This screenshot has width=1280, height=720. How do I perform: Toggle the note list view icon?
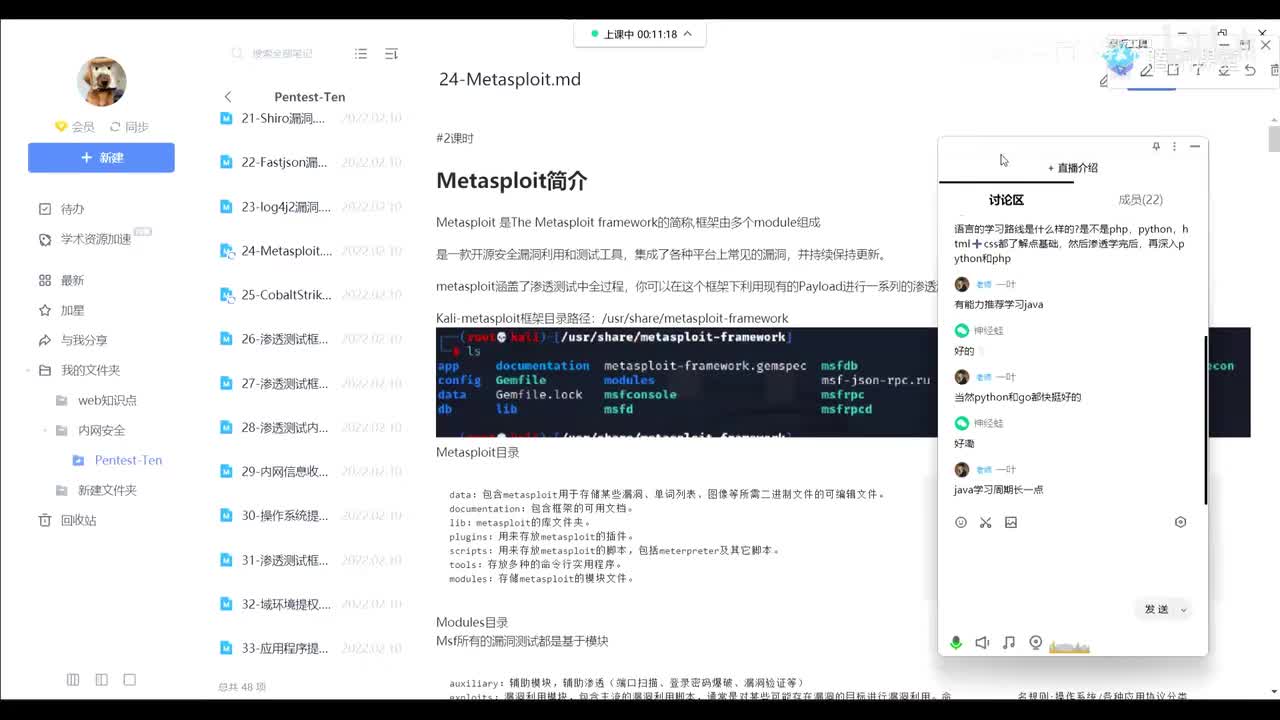tap(361, 54)
